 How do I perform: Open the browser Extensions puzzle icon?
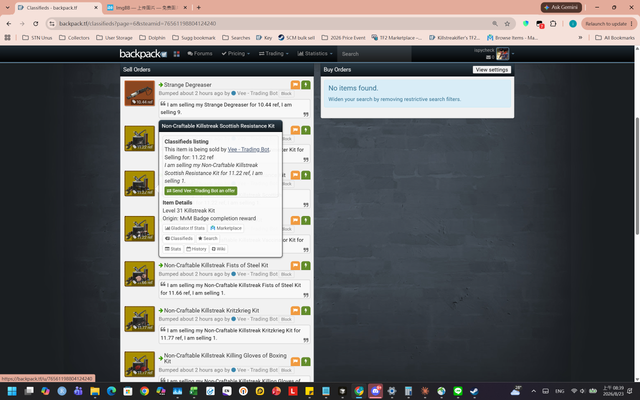click(553, 24)
